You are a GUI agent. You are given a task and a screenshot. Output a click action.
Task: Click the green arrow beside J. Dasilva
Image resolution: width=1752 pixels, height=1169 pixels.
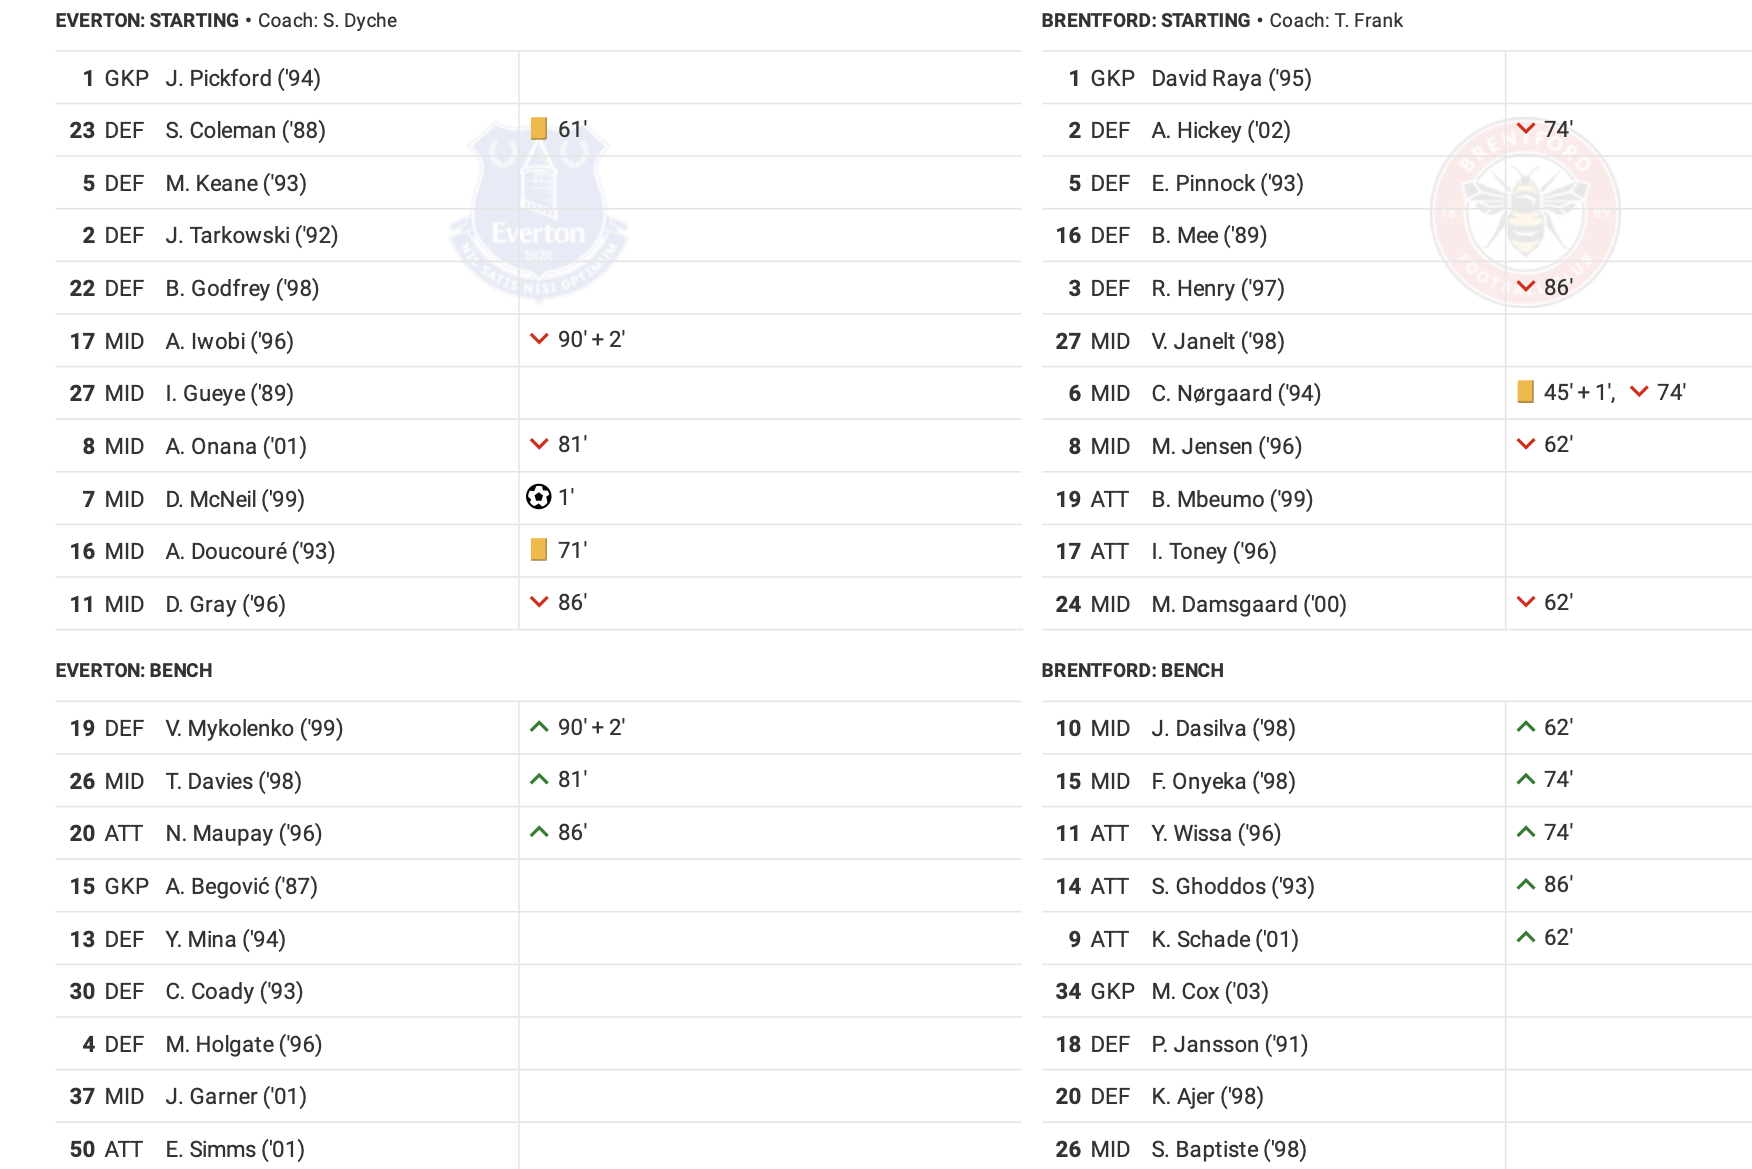pos(1525,727)
